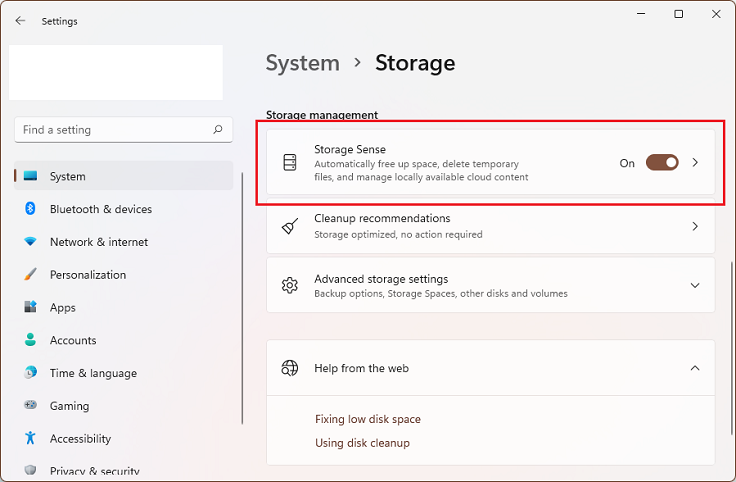This screenshot has height=482, width=736.
Task: Go to Personalization settings
Action: 123,275
